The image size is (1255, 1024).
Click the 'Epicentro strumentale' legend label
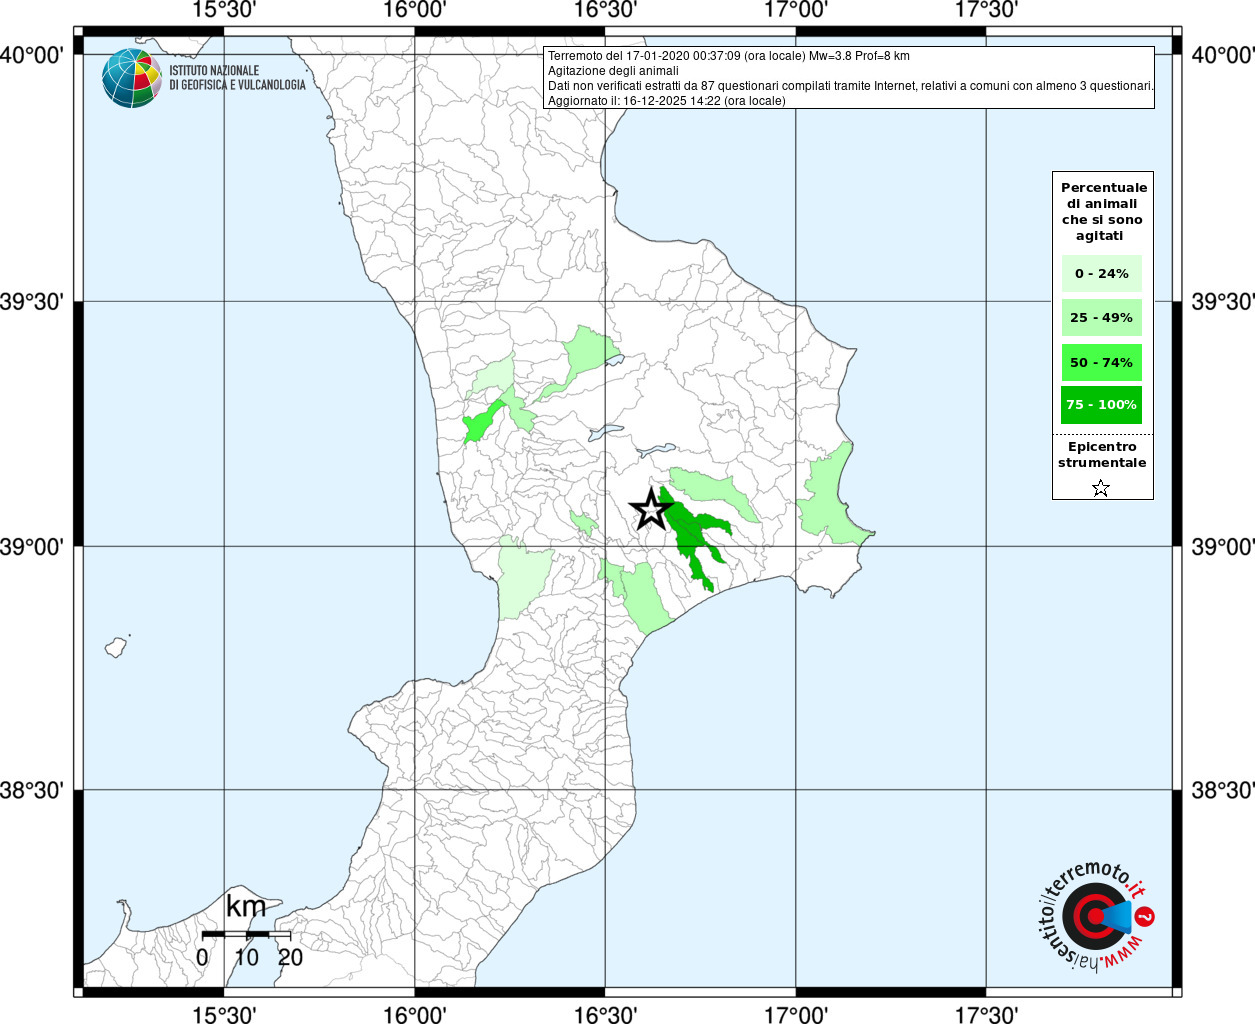pyautogui.click(x=1102, y=455)
